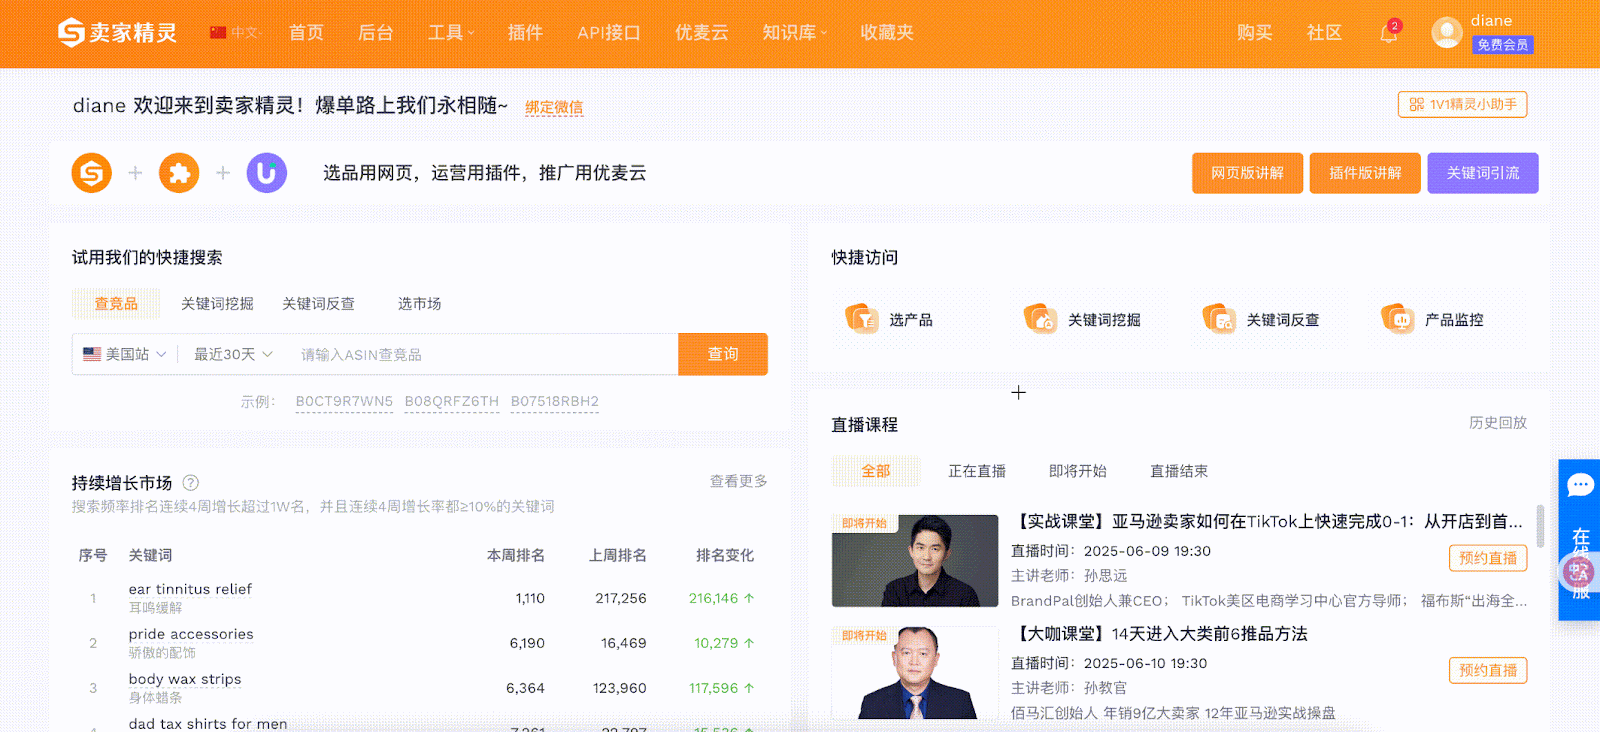The width and height of the screenshot is (1600, 732).
Task: Click the live course list scrollbar
Action: click(x=1540, y=526)
